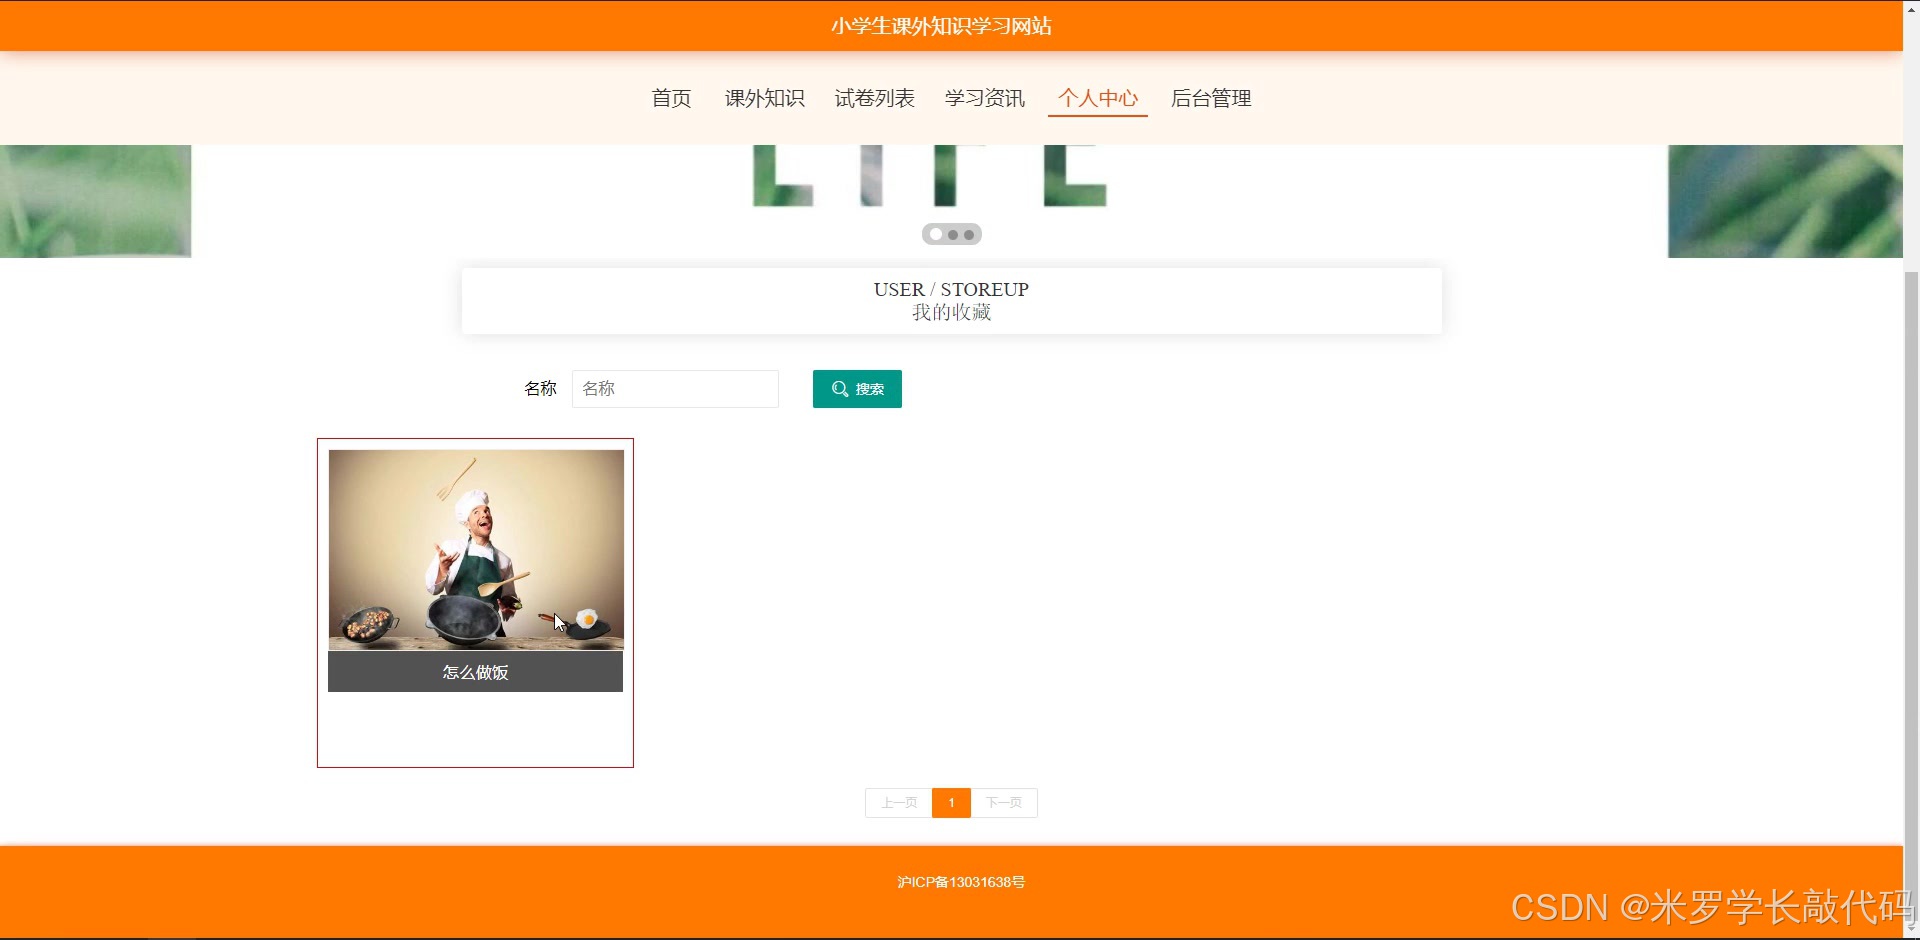The width and height of the screenshot is (1920, 940).
Task: Click the 名称 name input field
Action: (674, 389)
